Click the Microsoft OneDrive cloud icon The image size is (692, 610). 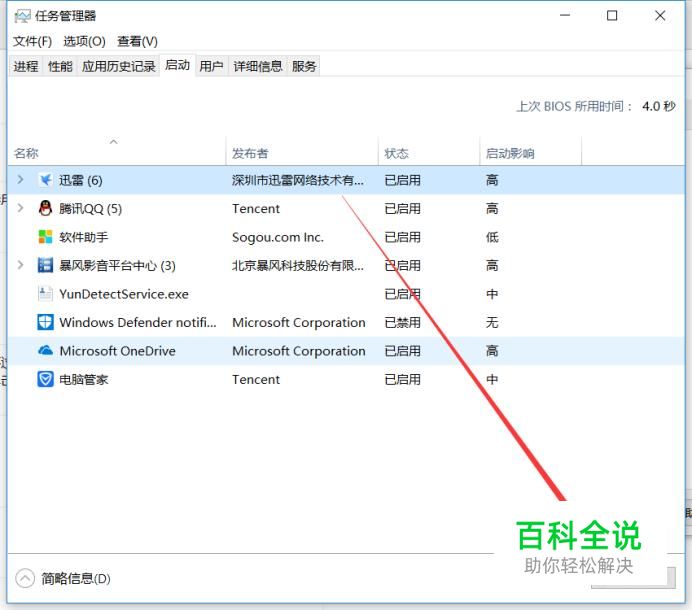point(45,350)
